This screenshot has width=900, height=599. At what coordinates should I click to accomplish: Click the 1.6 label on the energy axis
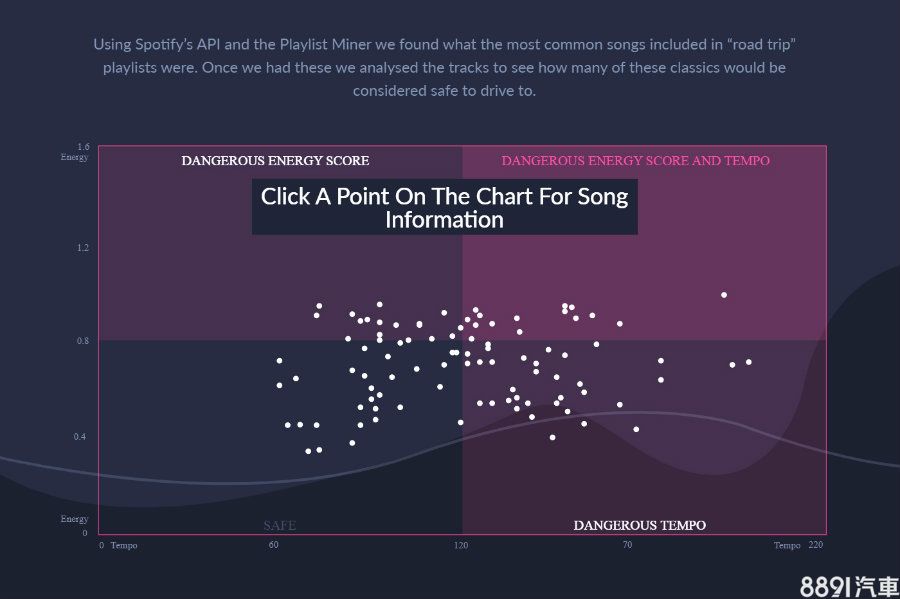point(83,147)
